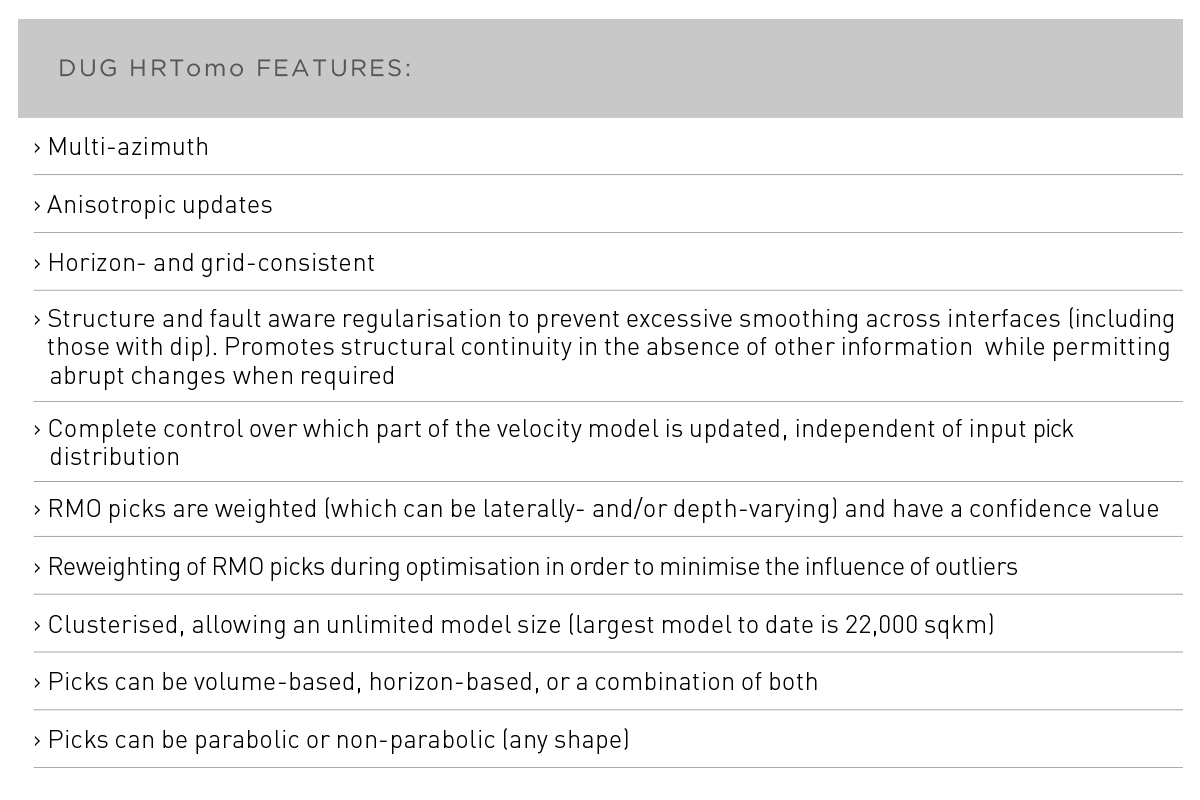This screenshot has width=1200, height=800.
Task: Click the chevron before Clusterised
Action: click(38, 626)
